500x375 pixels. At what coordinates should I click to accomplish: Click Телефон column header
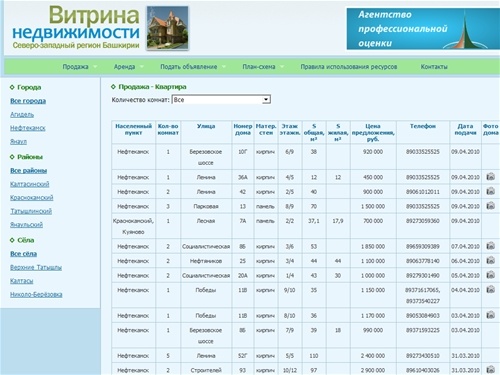(x=423, y=126)
